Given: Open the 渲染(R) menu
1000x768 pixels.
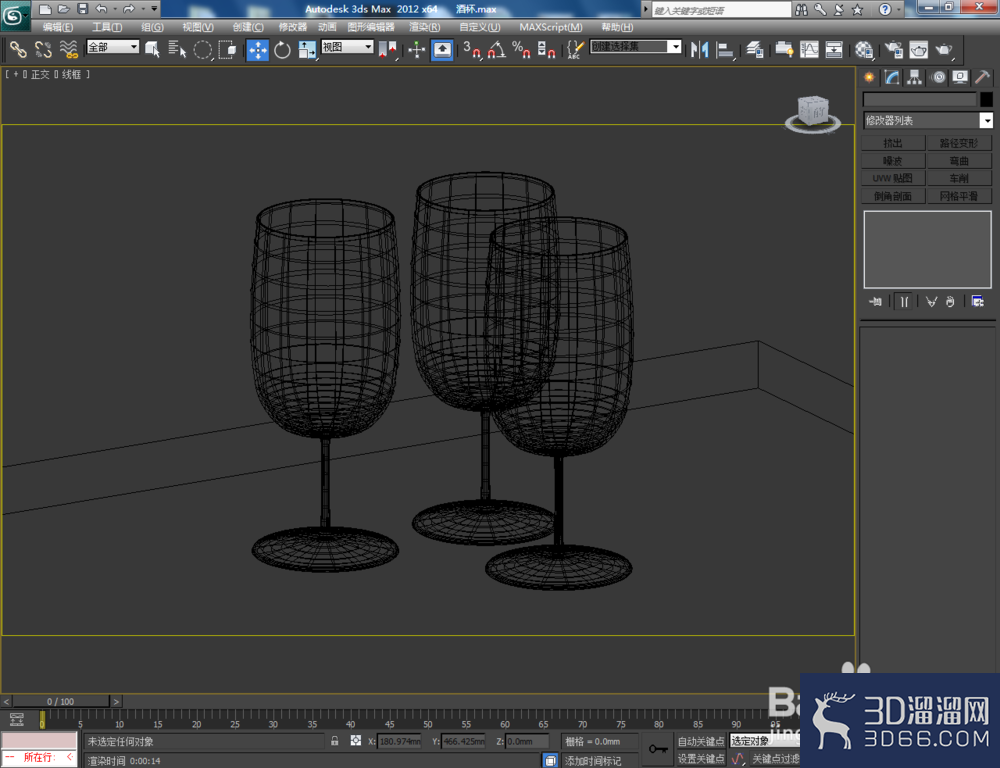Looking at the screenshot, I should [x=425, y=27].
